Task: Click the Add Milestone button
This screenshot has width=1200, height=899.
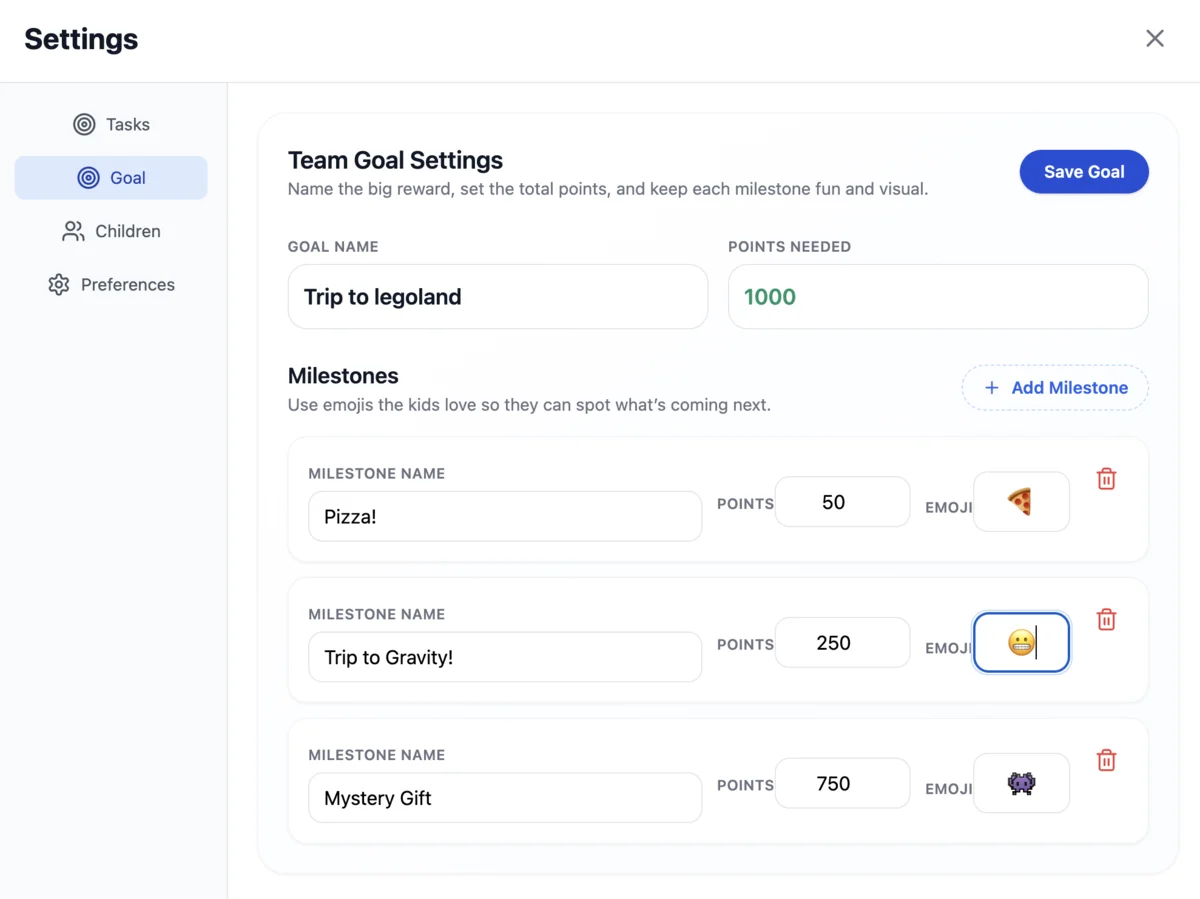Action: [x=1054, y=388]
